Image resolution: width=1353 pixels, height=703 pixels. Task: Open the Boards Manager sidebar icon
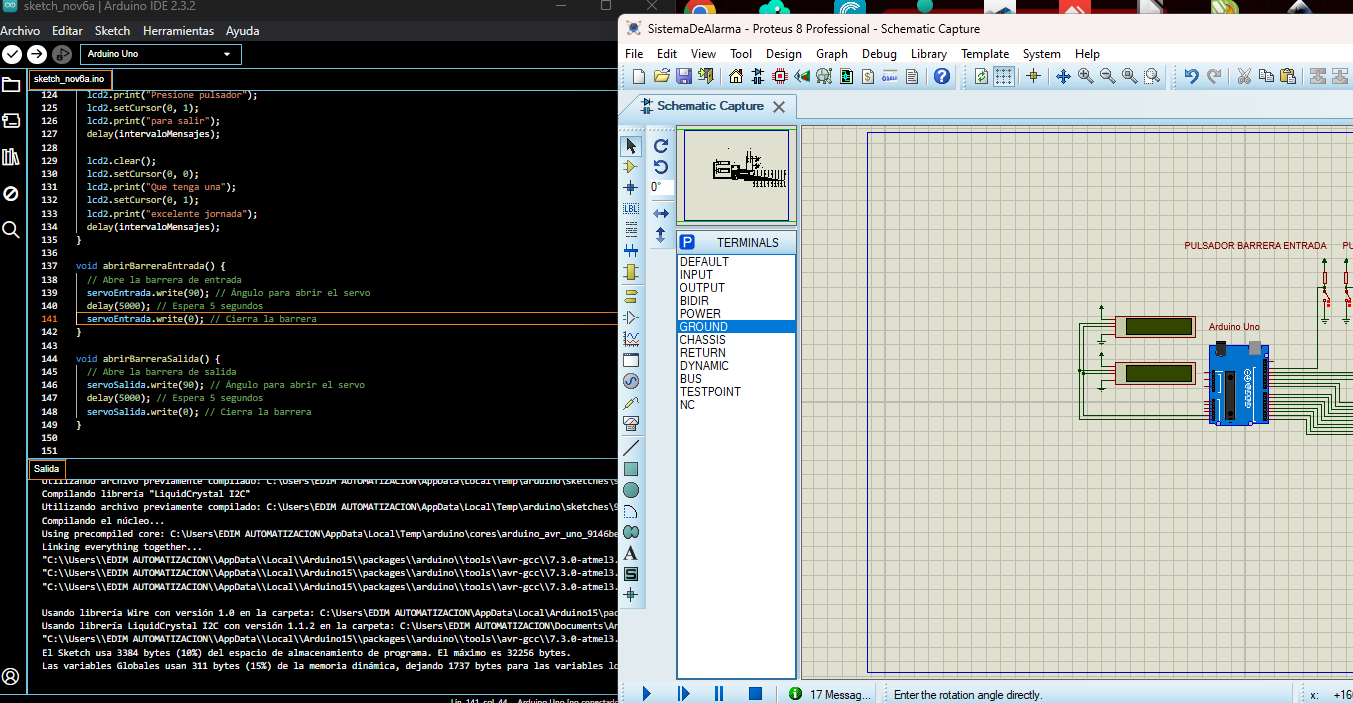11,120
